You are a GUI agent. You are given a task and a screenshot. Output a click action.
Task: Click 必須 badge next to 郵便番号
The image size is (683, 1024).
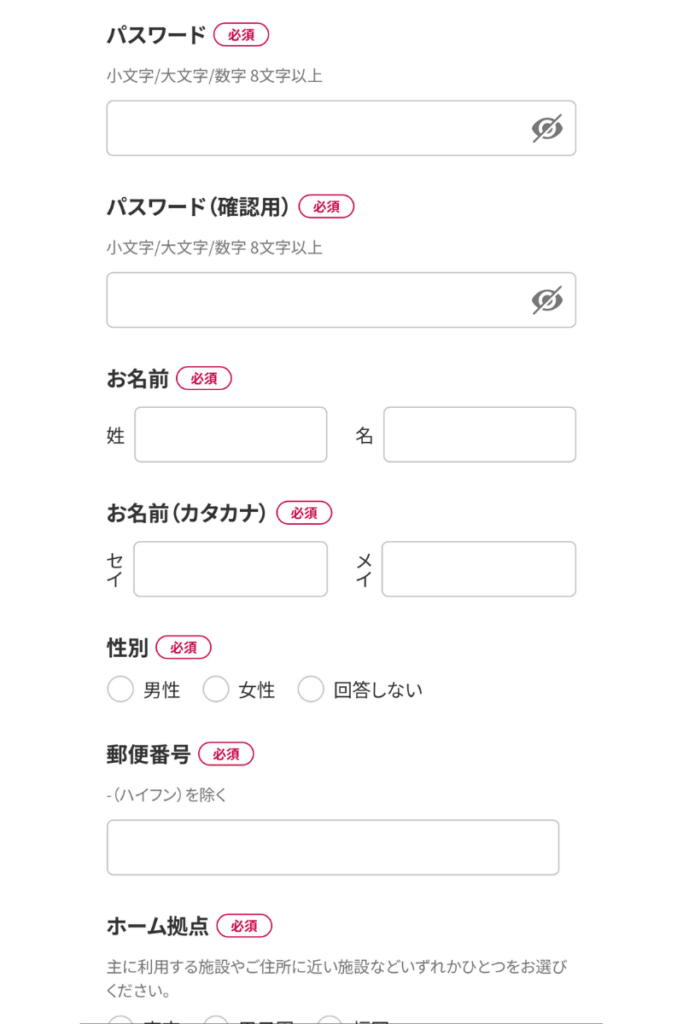pyautogui.click(x=226, y=754)
